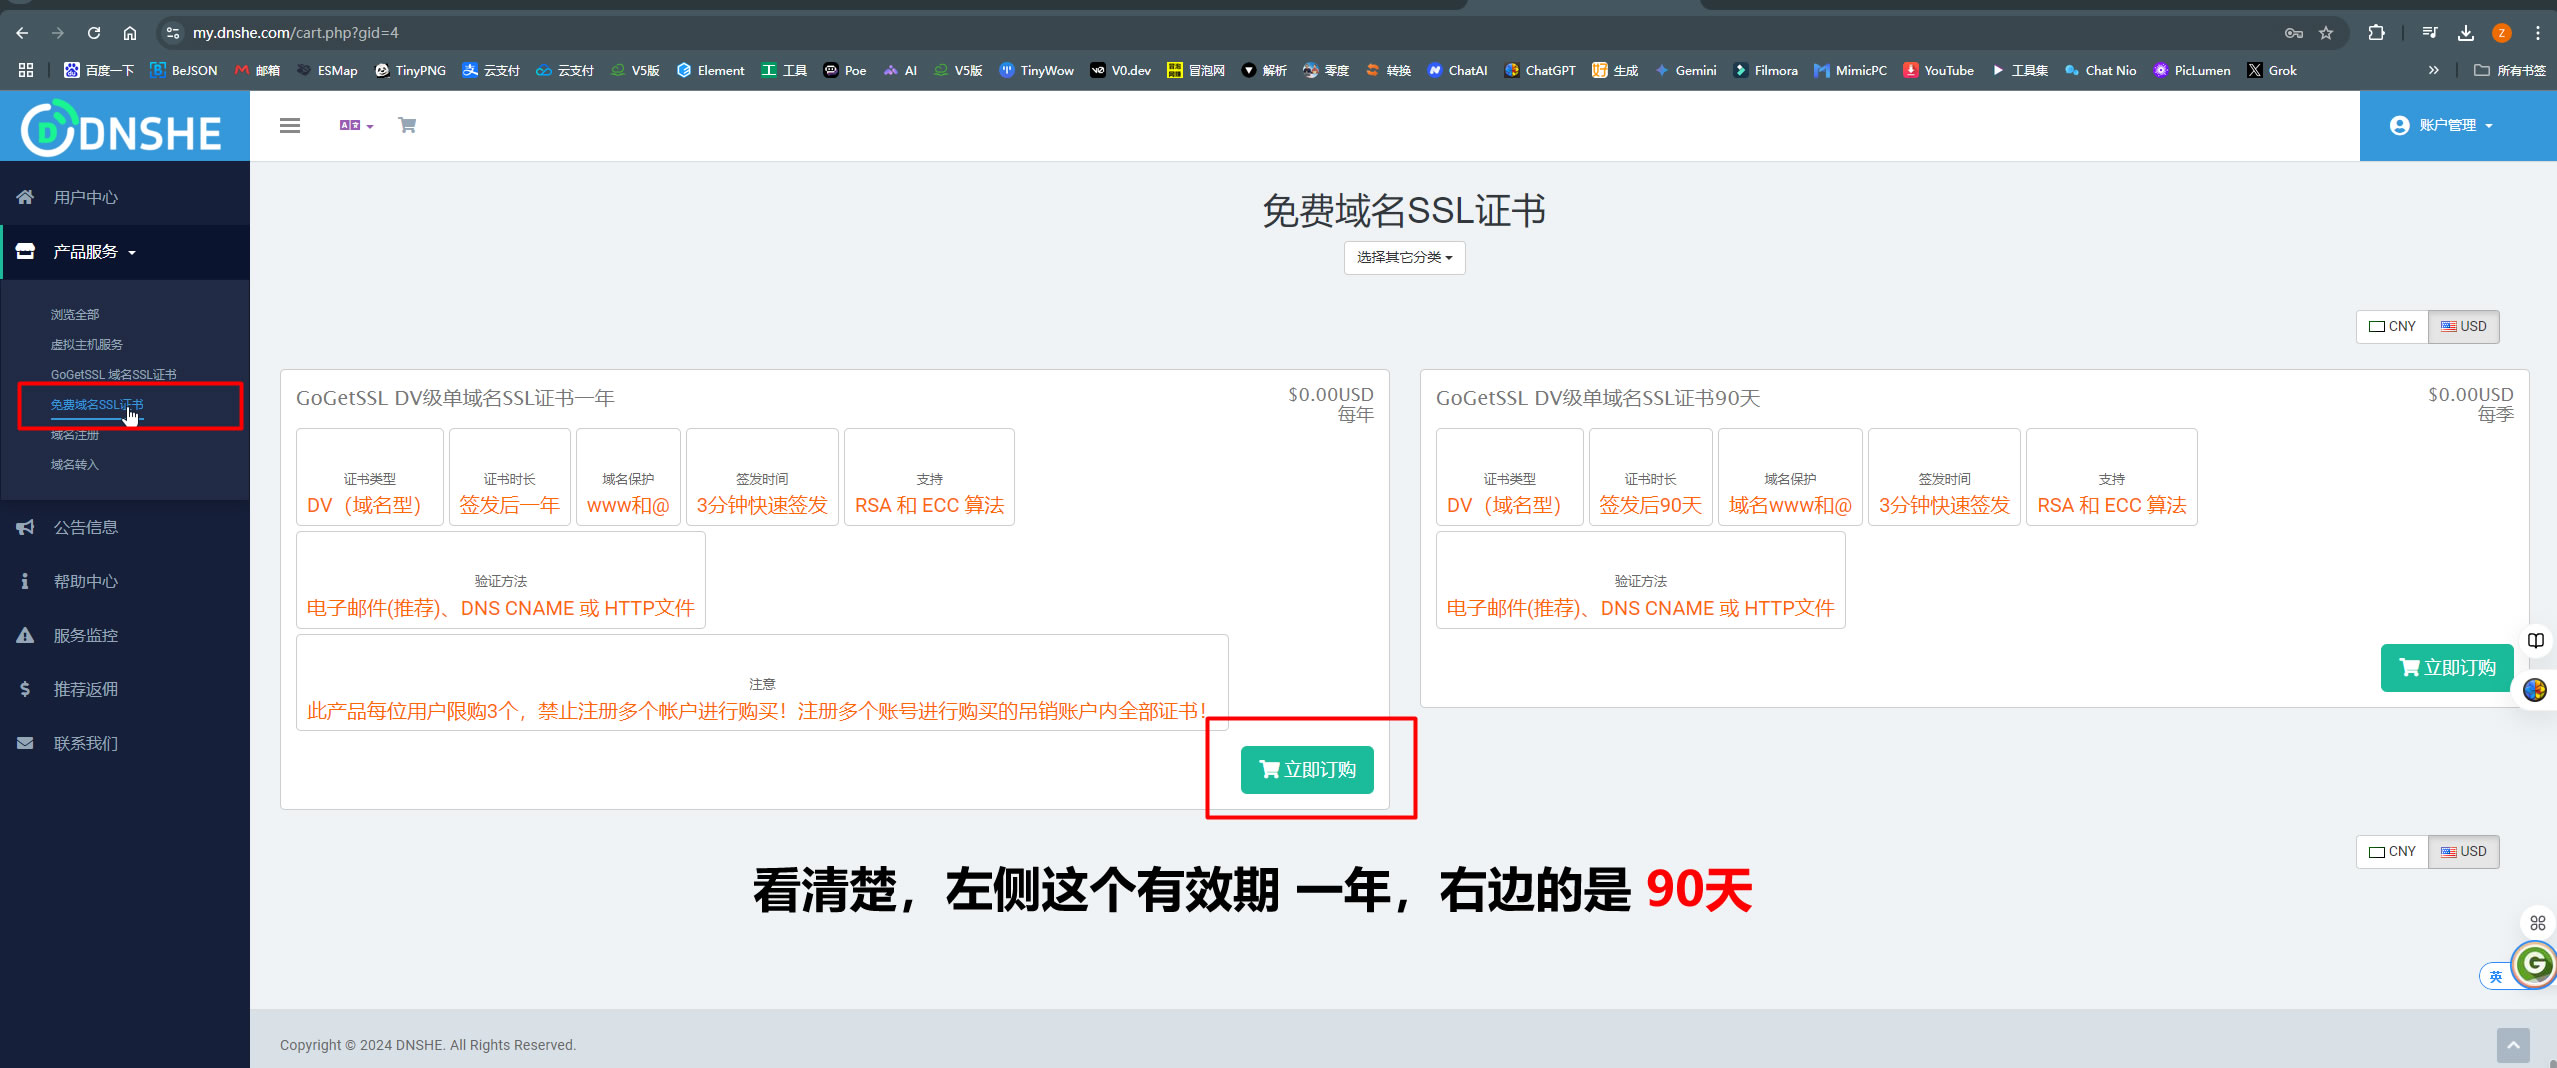
Task: Expand the 账户管理 account dropdown
Action: [x=2441, y=125]
